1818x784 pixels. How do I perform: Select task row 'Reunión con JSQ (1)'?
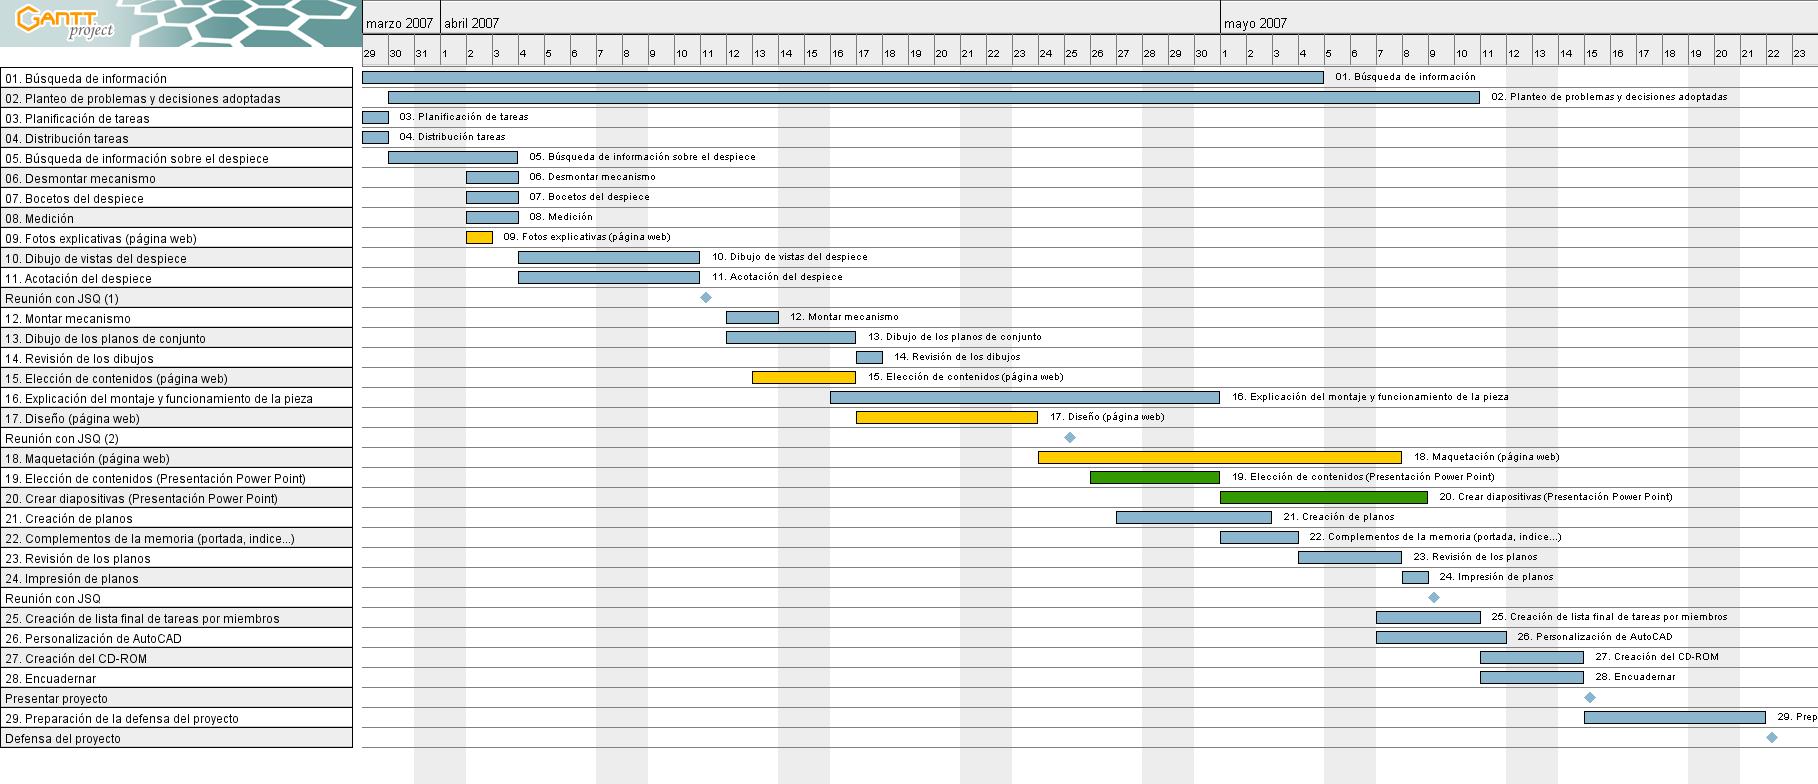pos(176,298)
